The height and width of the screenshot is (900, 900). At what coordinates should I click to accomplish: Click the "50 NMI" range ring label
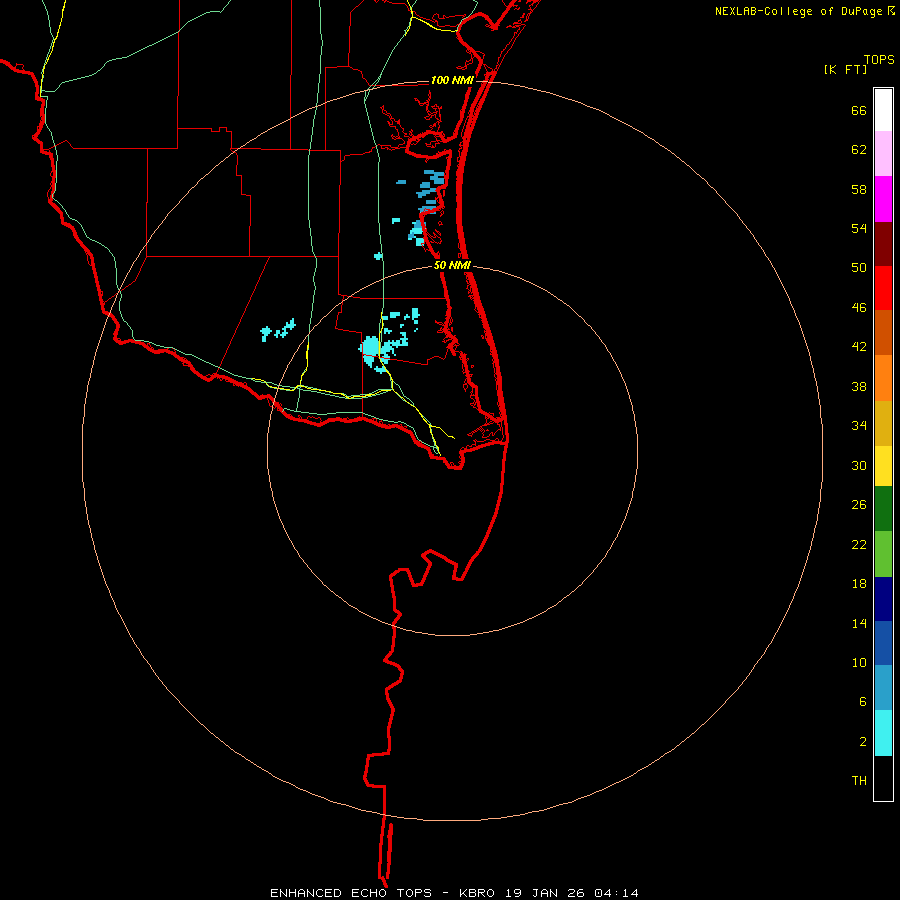[x=452, y=265]
